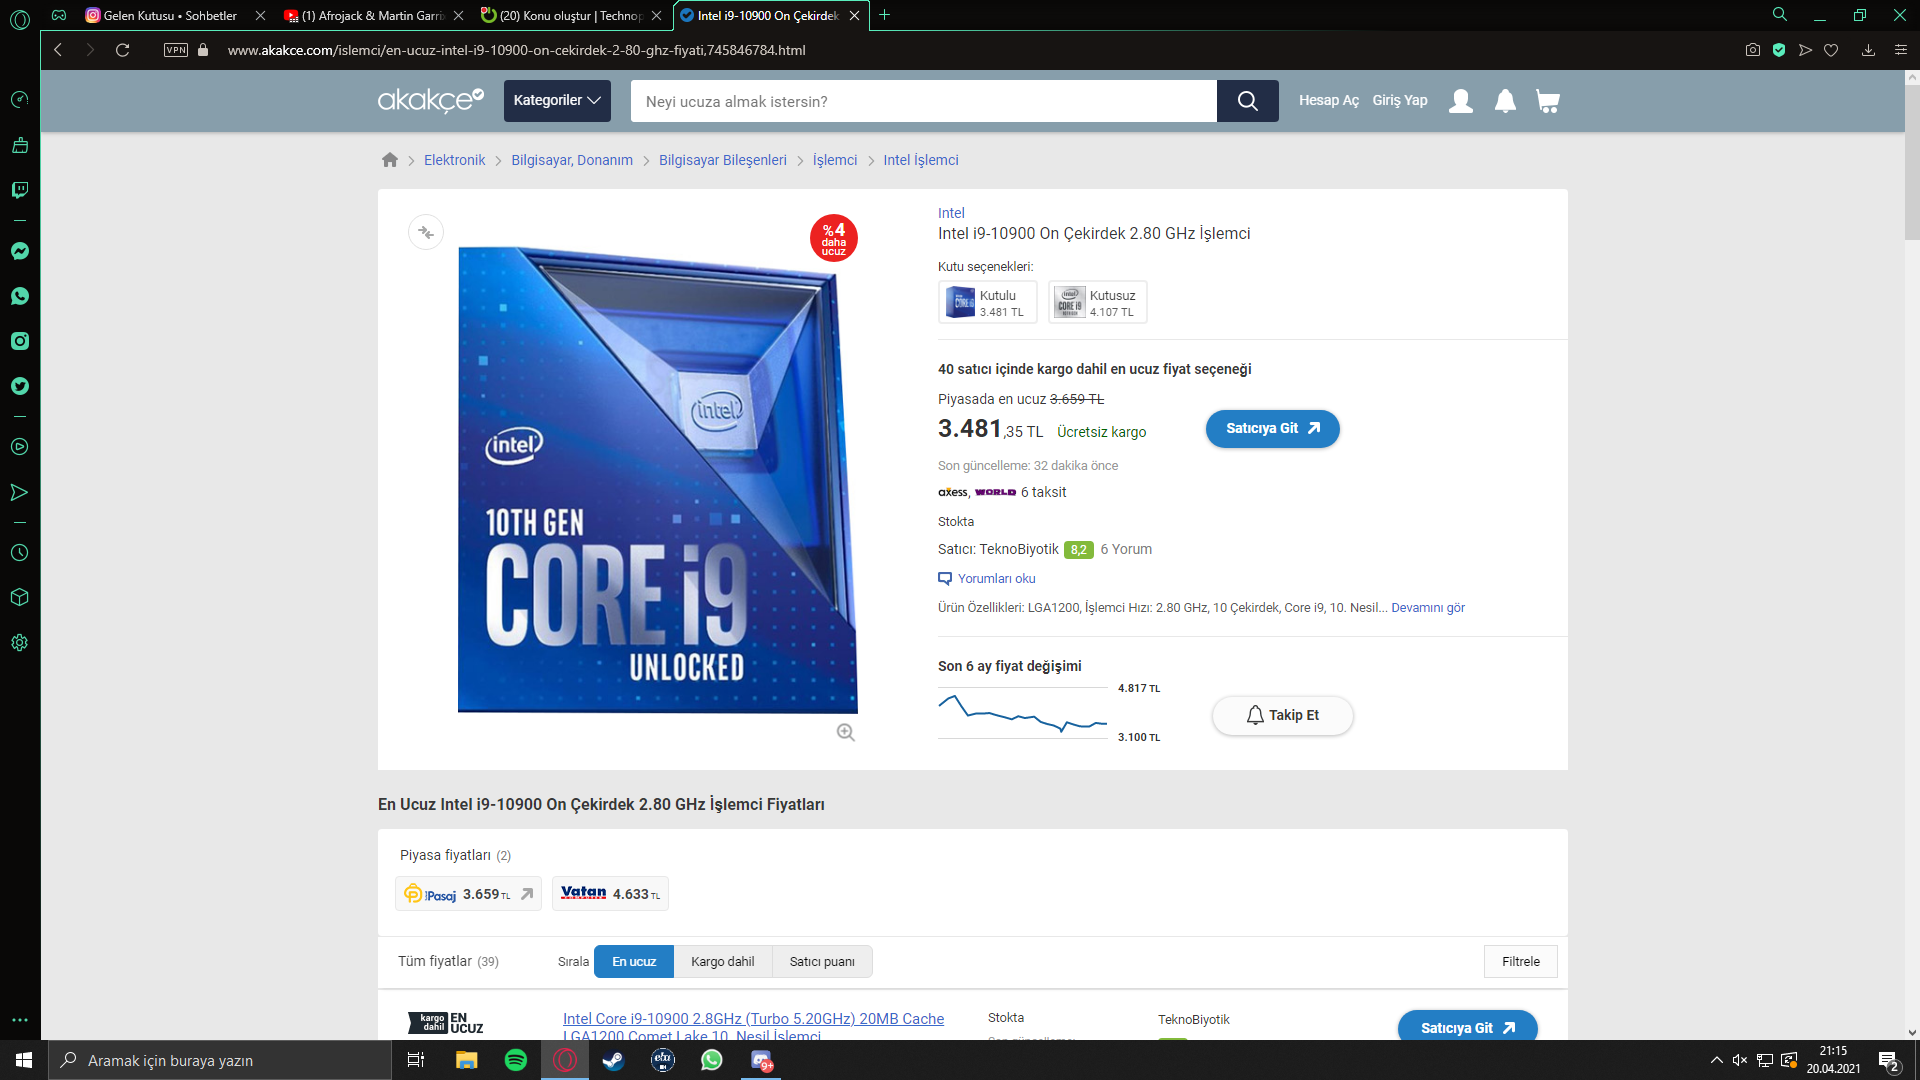Click the user profile icon
1920x1080 pixels.
point(1461,101)
